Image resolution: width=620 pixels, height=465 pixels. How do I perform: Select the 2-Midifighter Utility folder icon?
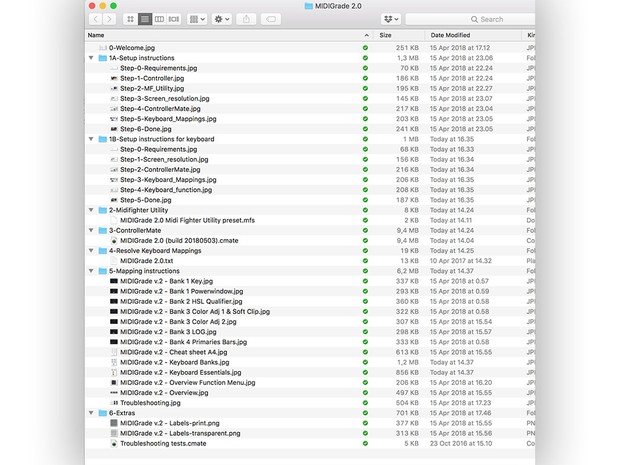(x=103, y=210)
